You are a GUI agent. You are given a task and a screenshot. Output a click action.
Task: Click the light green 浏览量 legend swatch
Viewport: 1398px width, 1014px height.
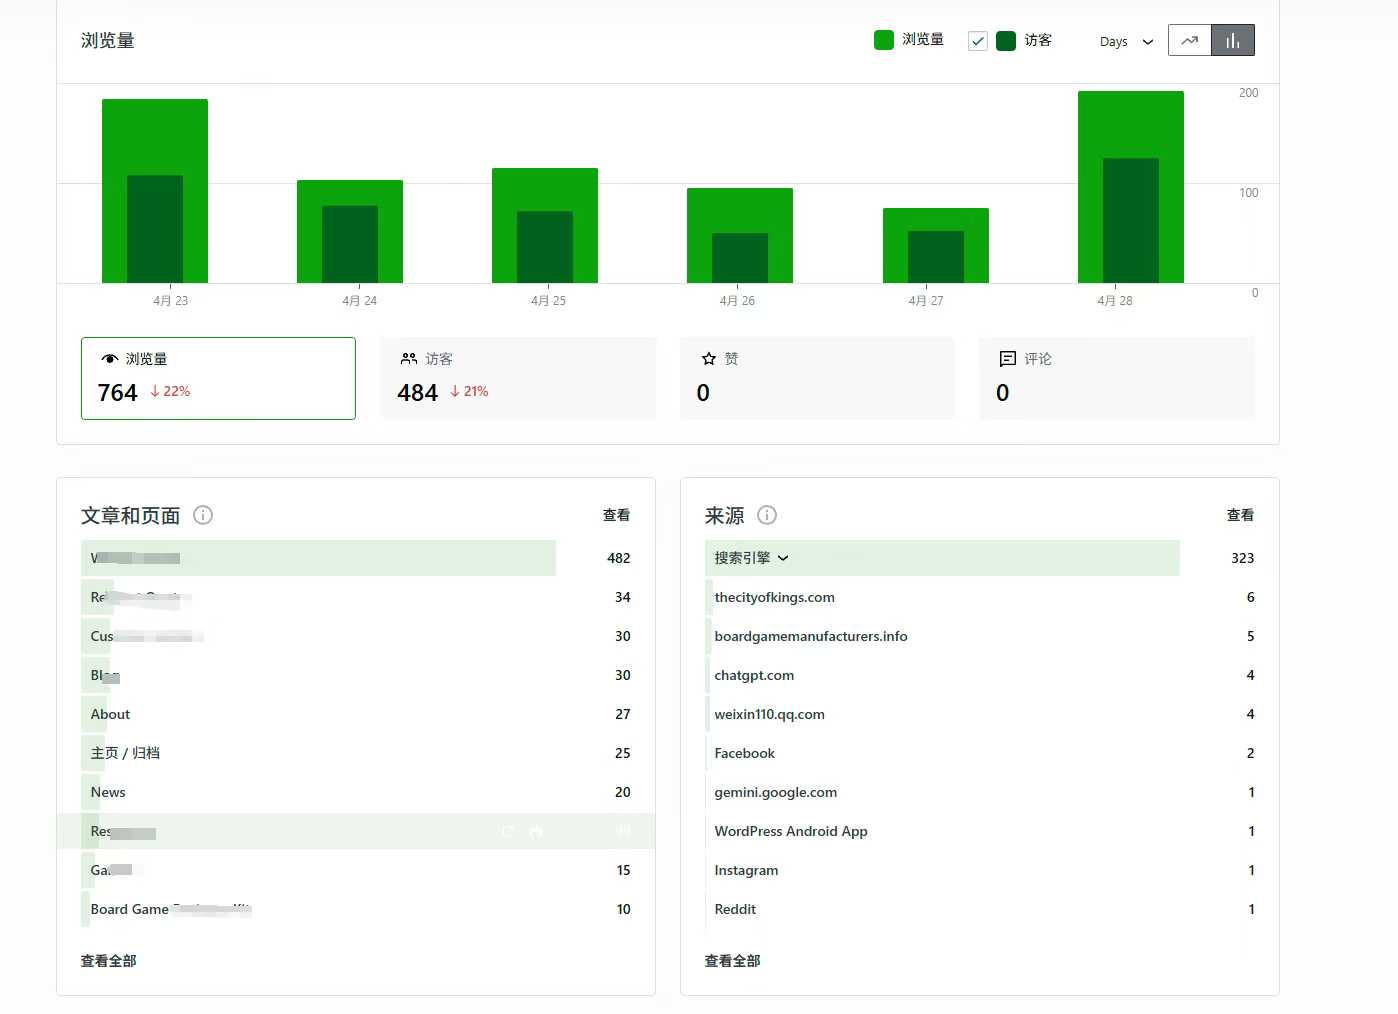click(884, 40)
